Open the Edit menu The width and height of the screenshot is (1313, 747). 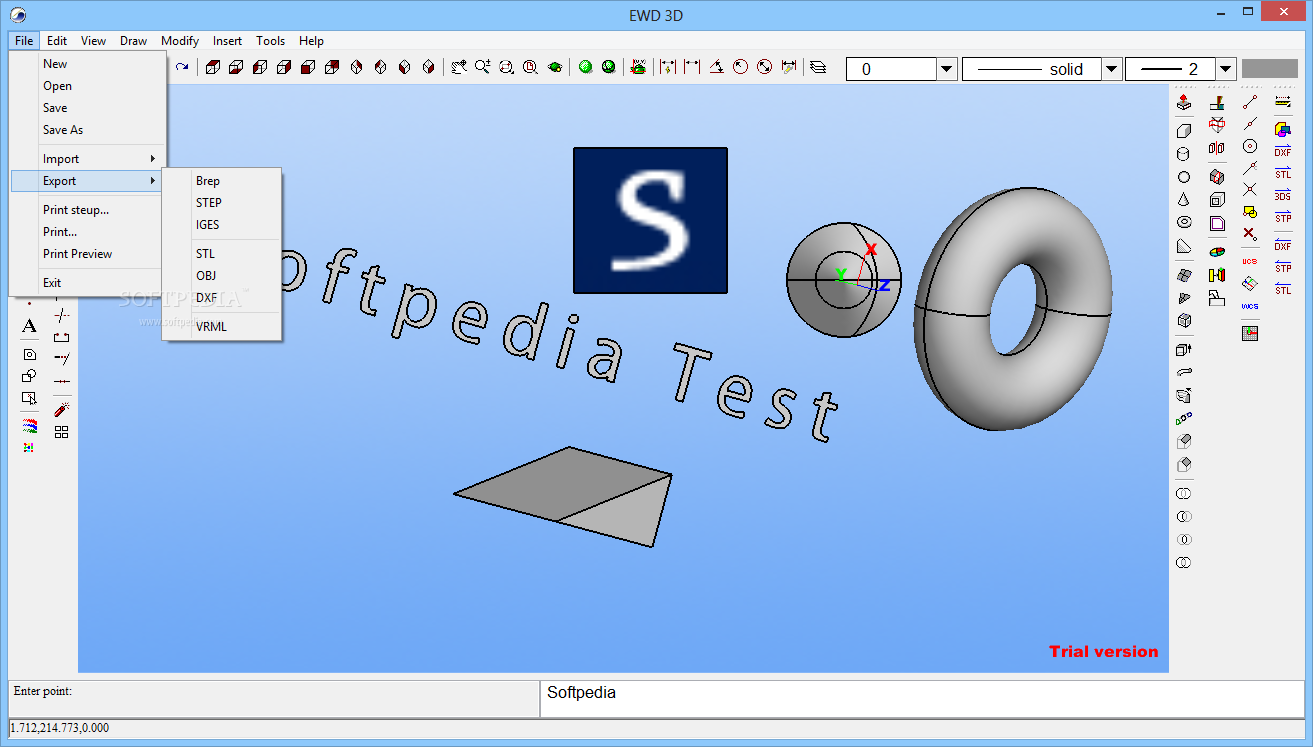57,41
